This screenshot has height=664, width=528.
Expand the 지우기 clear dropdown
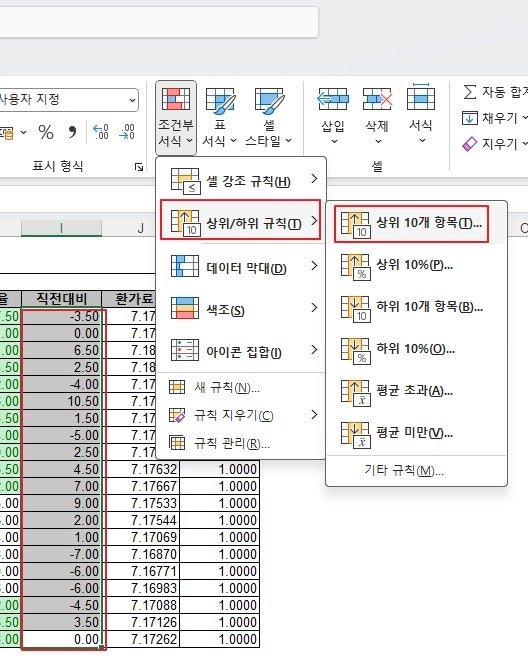495,144
